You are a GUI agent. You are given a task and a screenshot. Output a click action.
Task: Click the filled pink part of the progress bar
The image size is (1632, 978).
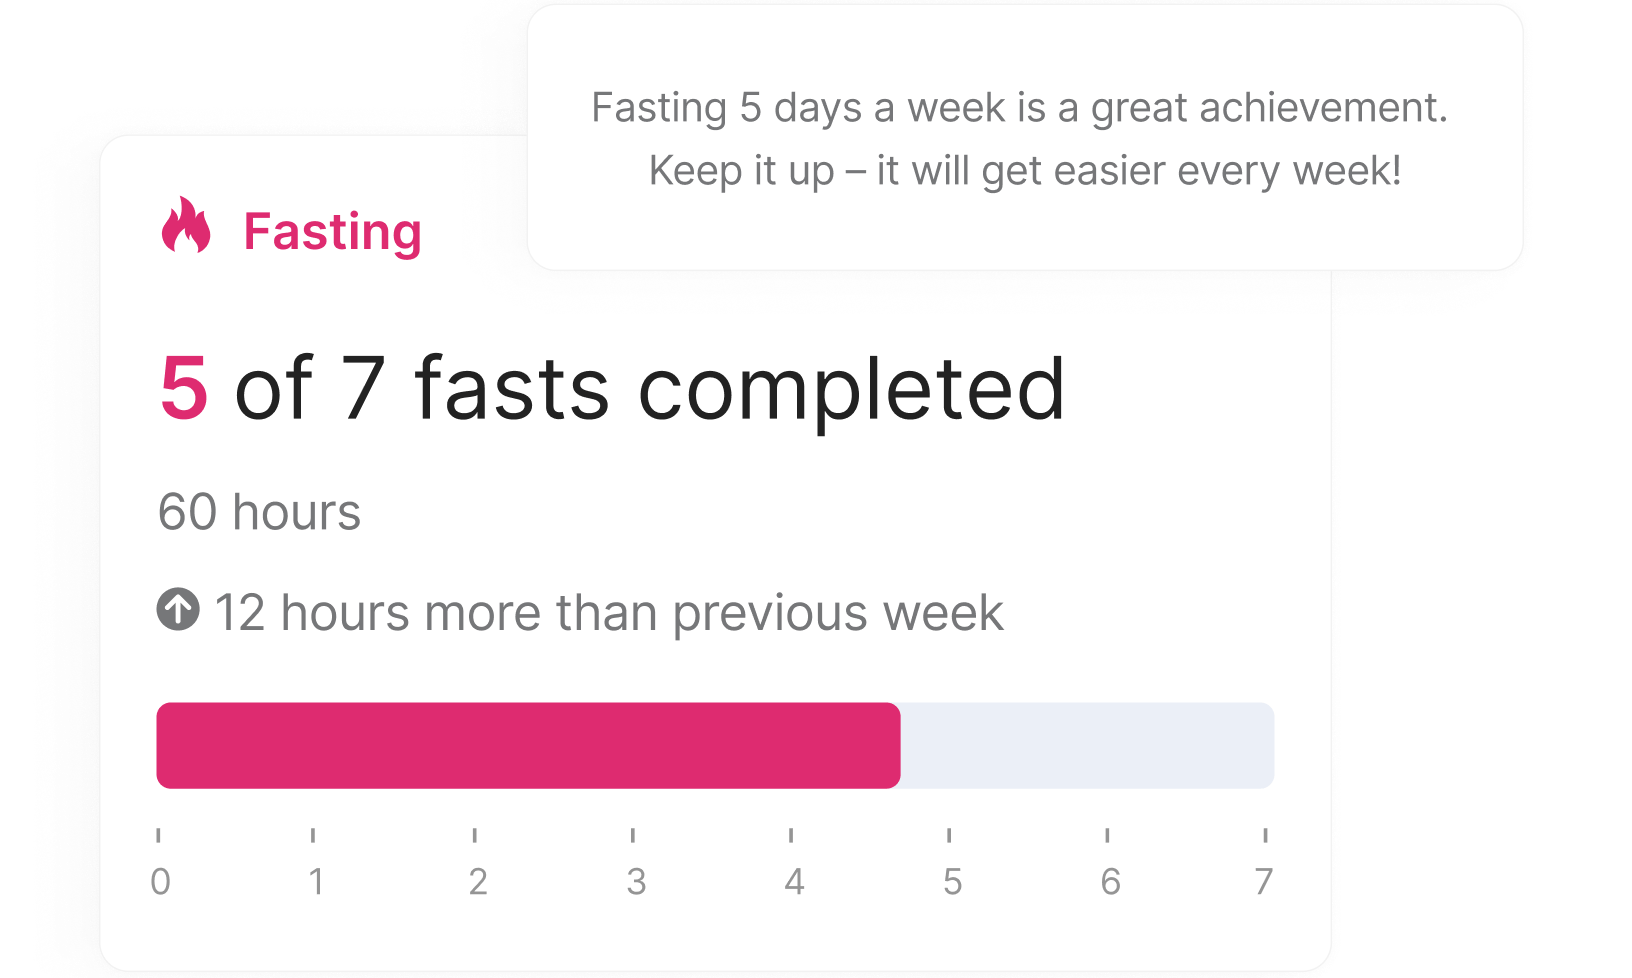(x=528, y=746)
